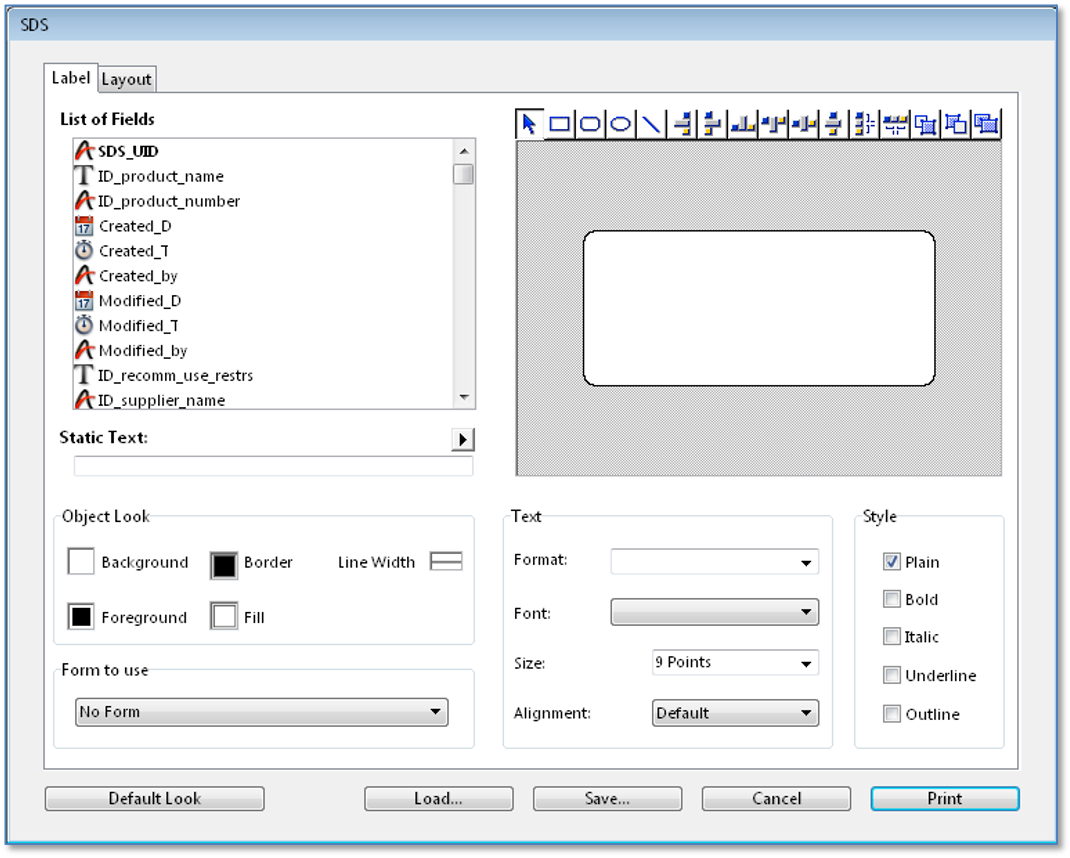Select the Label tab
Viewport: 1070px width, 858px height.
click(x=71, y=78)
